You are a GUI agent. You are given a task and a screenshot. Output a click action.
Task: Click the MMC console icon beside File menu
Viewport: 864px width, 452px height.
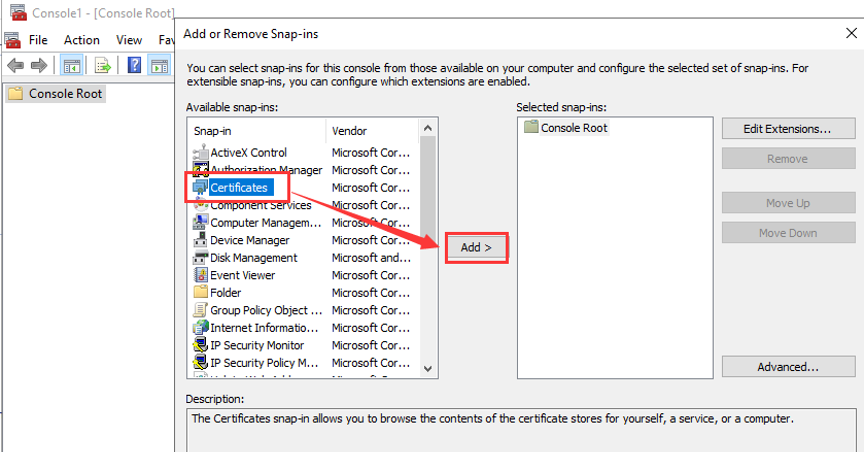(13, 40)
